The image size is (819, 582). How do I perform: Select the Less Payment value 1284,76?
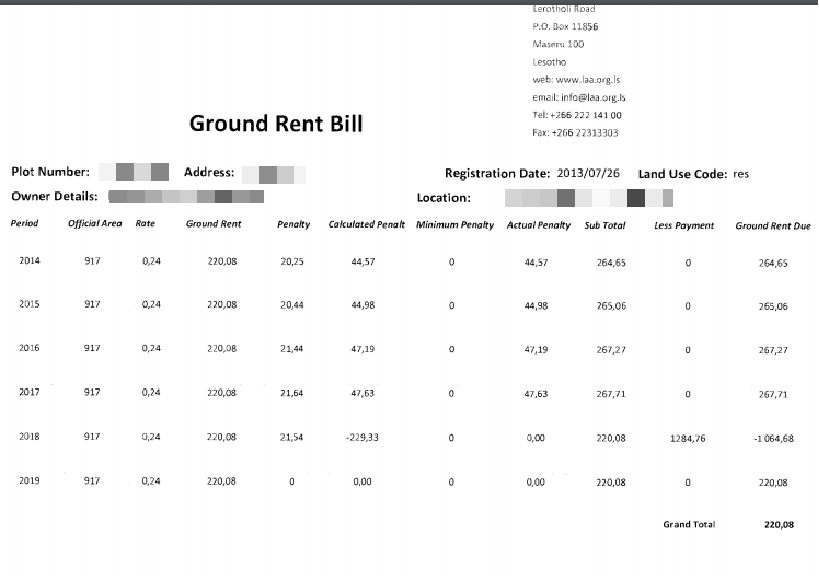pos(688,437)
